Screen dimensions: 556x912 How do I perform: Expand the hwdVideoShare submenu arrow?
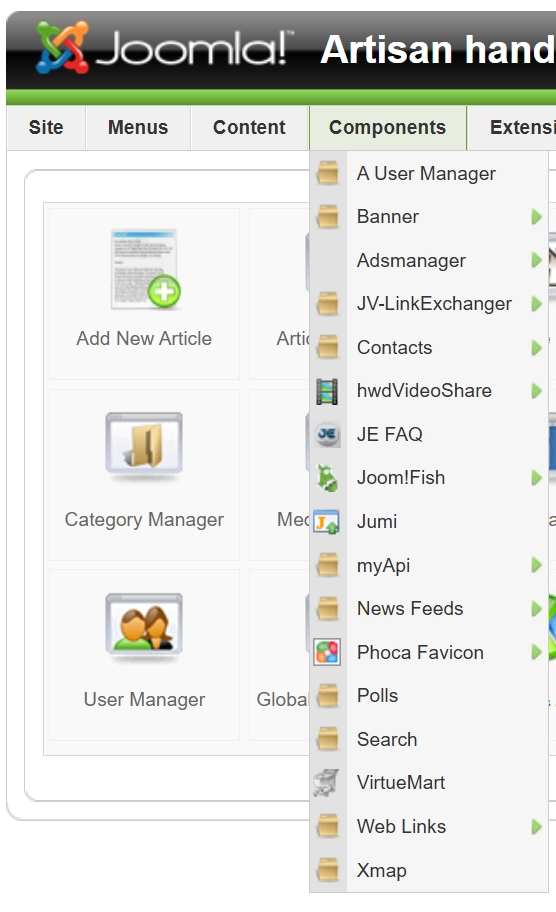click(x=536, y=391)
